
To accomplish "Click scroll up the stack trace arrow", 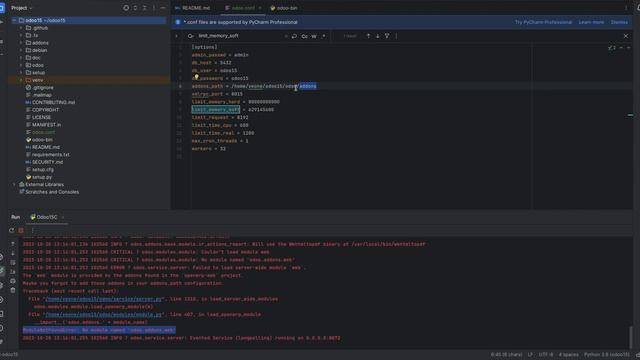I will click(13, 244).
